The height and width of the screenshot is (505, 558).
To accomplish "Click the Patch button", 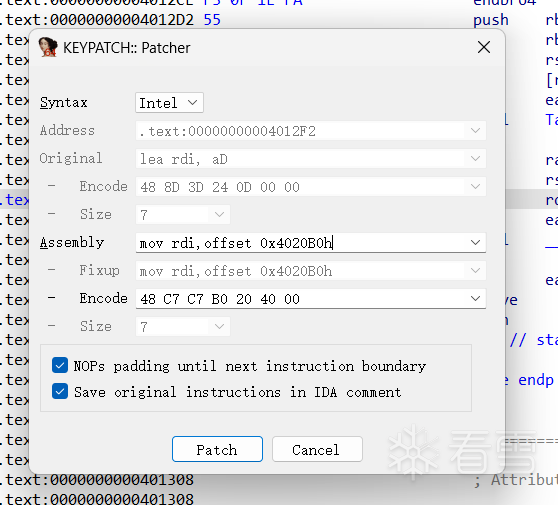I will (x=217, y=449).
